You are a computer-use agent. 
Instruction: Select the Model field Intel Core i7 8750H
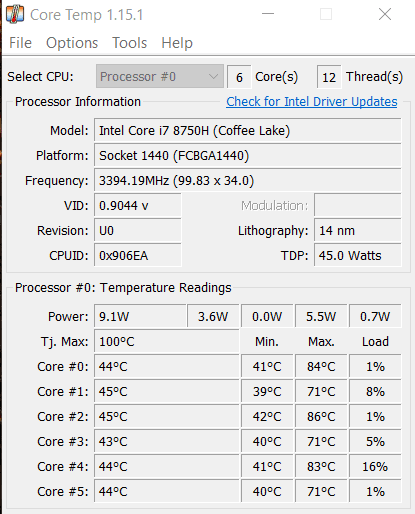tap(248, 131)
